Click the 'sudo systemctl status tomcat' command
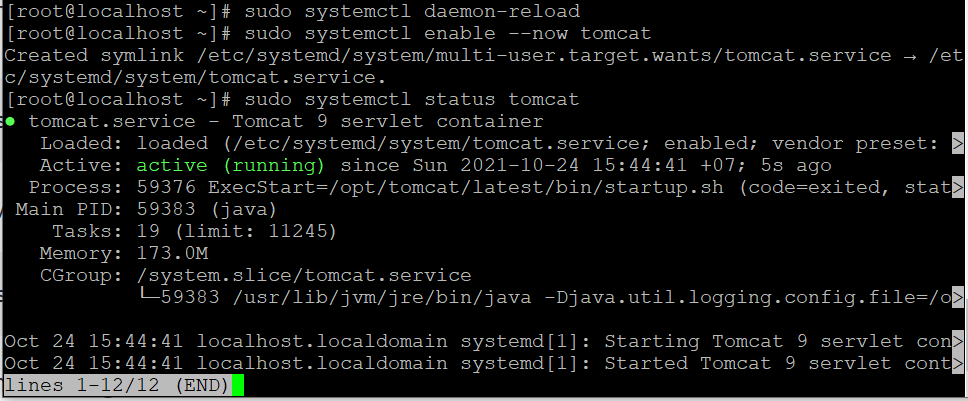 412,99
